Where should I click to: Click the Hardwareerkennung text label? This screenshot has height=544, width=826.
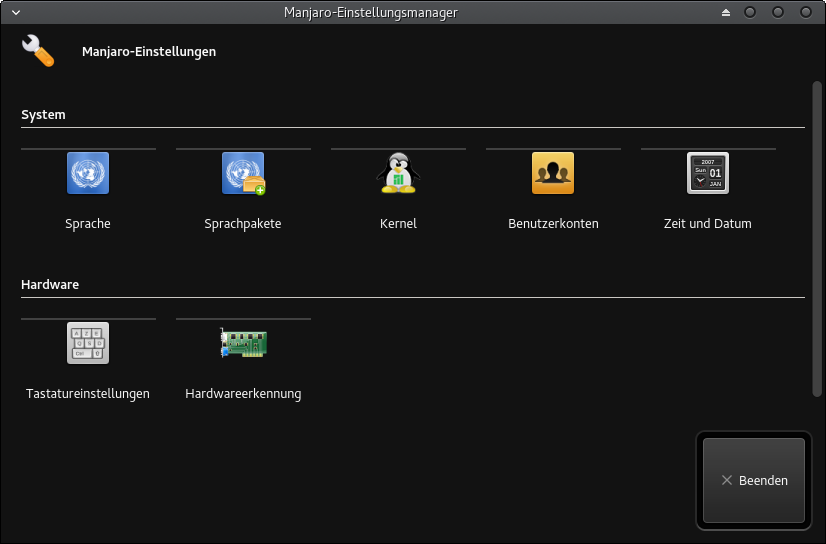coord(243,394)
